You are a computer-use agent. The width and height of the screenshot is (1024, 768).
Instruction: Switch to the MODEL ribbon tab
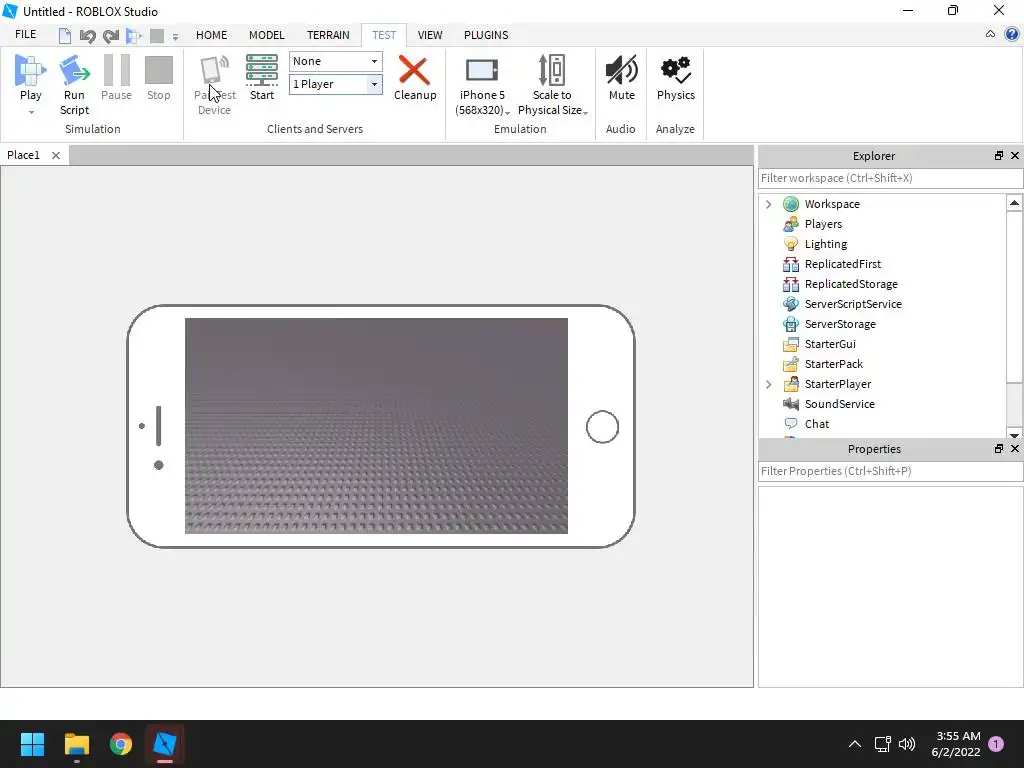(x=266, y=35)
